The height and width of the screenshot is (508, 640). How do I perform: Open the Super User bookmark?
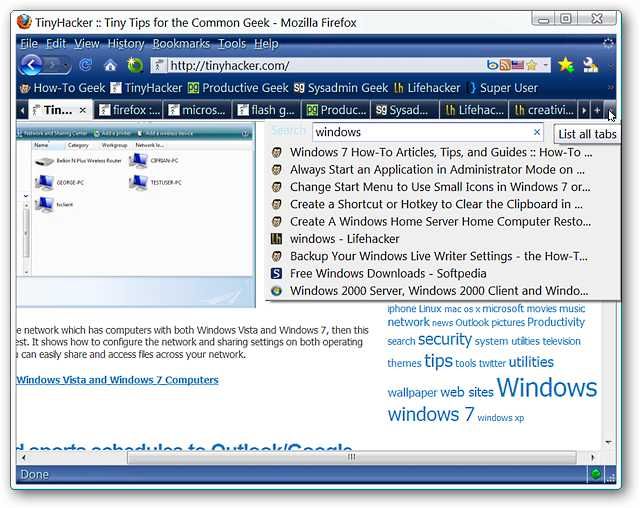tap(503, 88)
